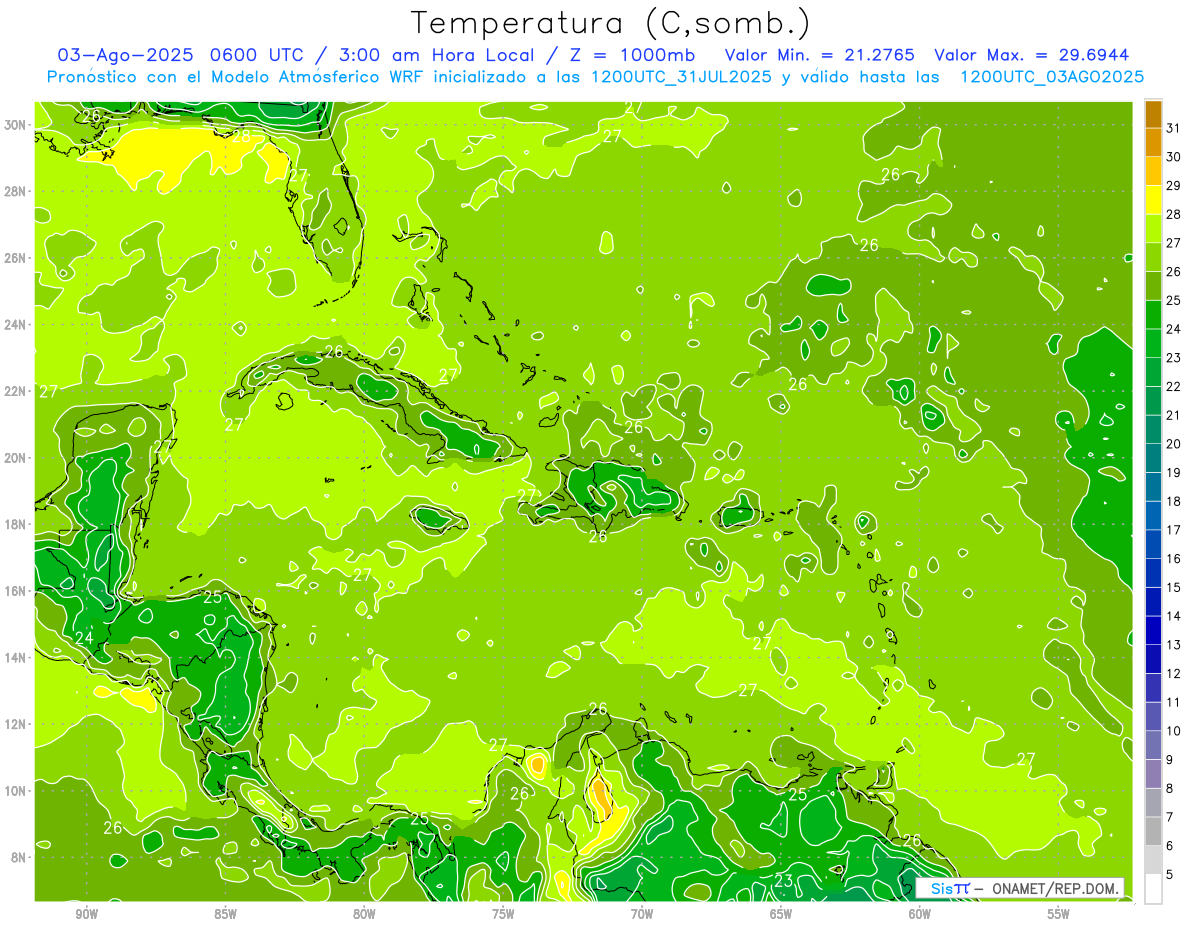This screenshot has width=1200, height=927.
Task: Click the '18N' latitude axis label
Action: tap(16, 524)
